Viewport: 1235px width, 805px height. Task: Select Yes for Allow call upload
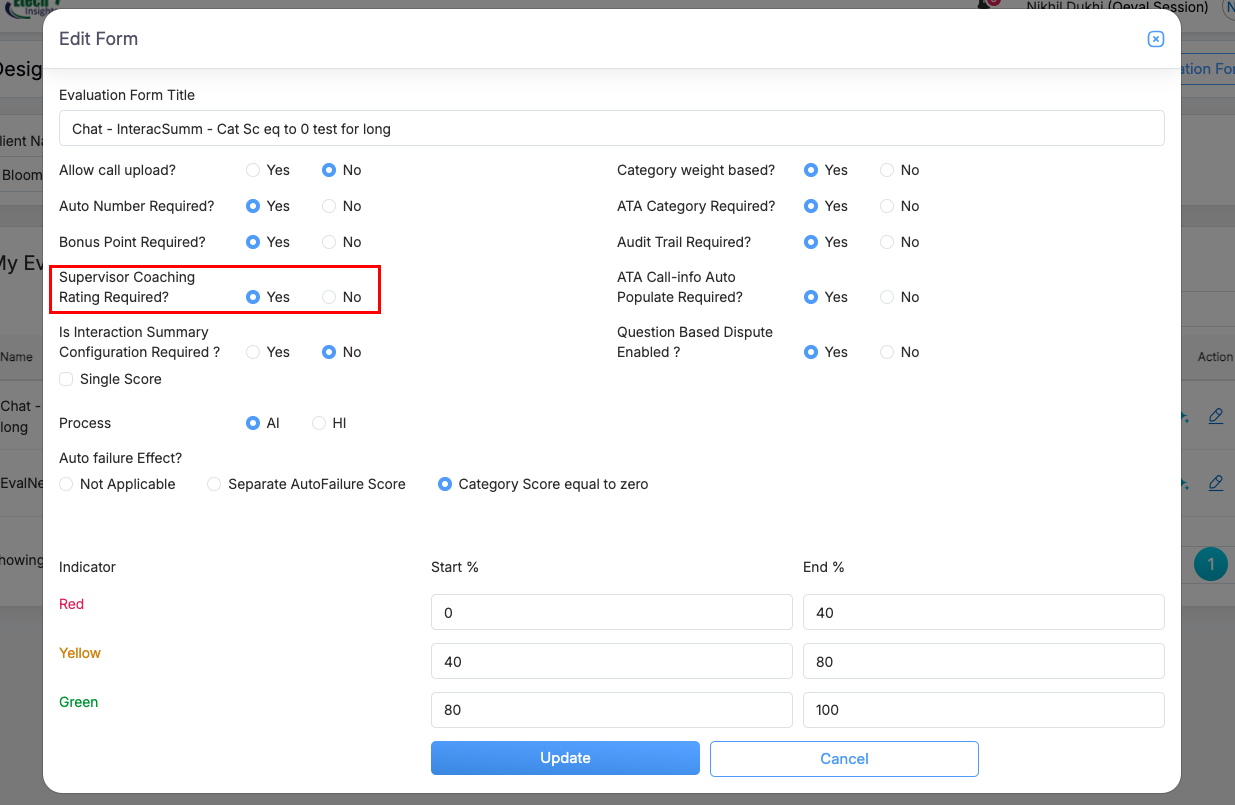253,170
